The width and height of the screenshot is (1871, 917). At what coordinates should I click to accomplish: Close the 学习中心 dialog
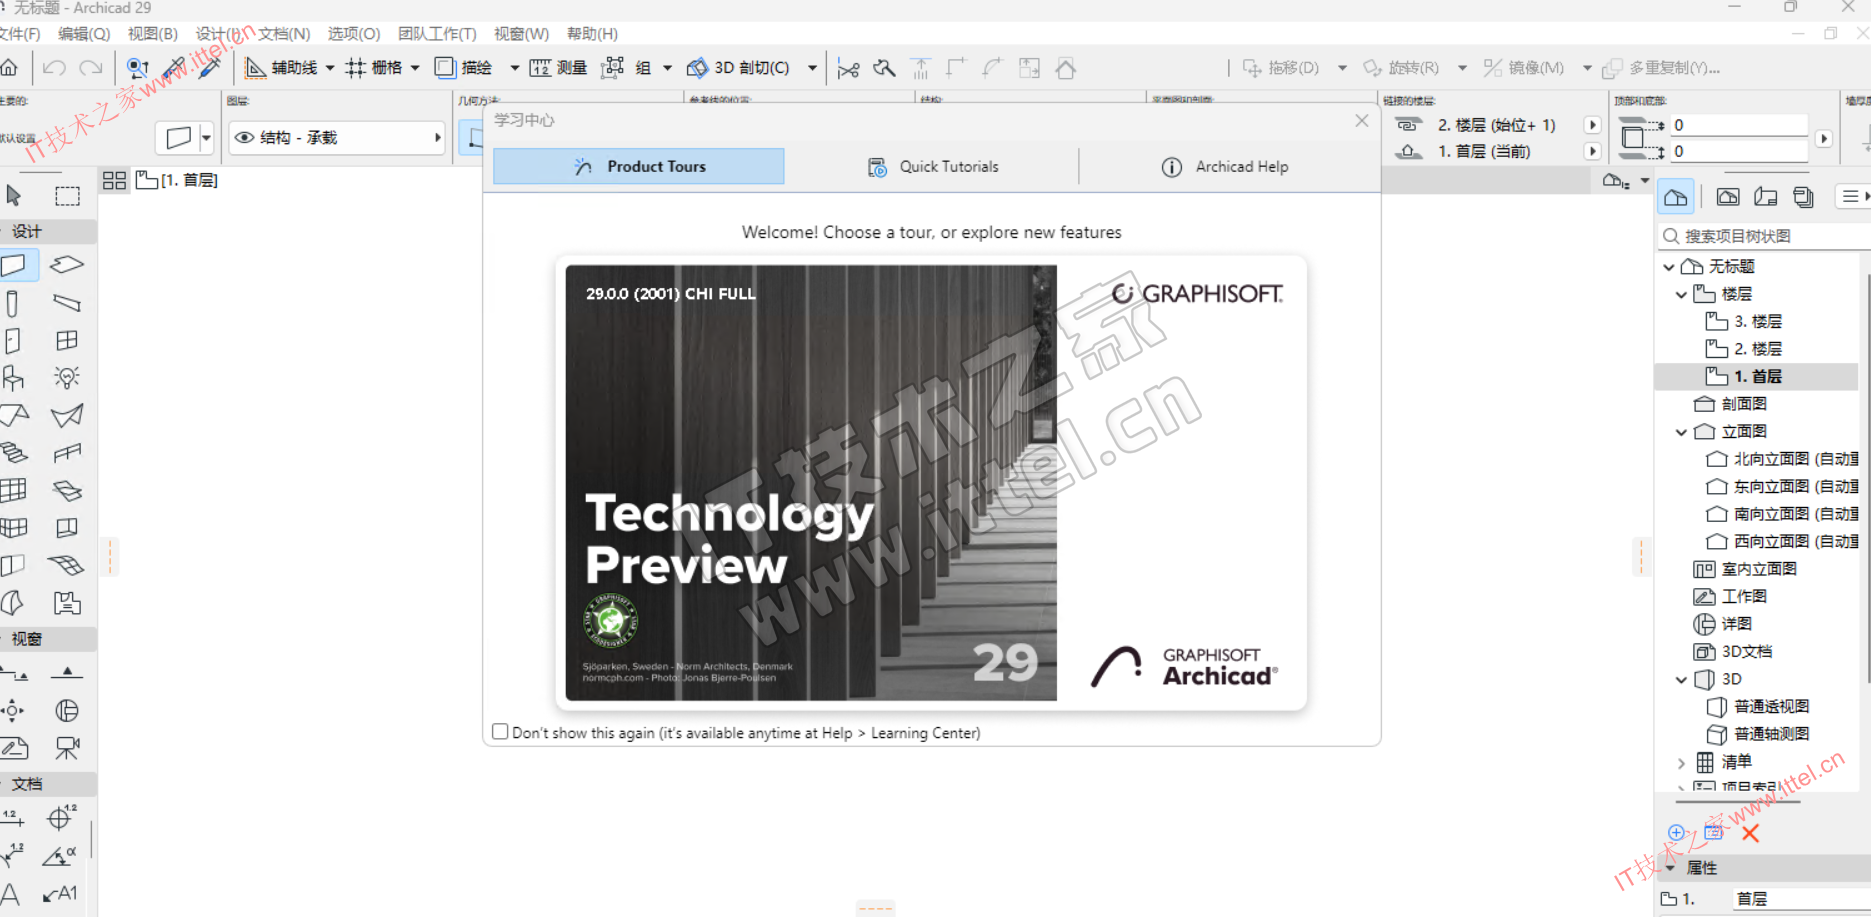point(1361,120)
